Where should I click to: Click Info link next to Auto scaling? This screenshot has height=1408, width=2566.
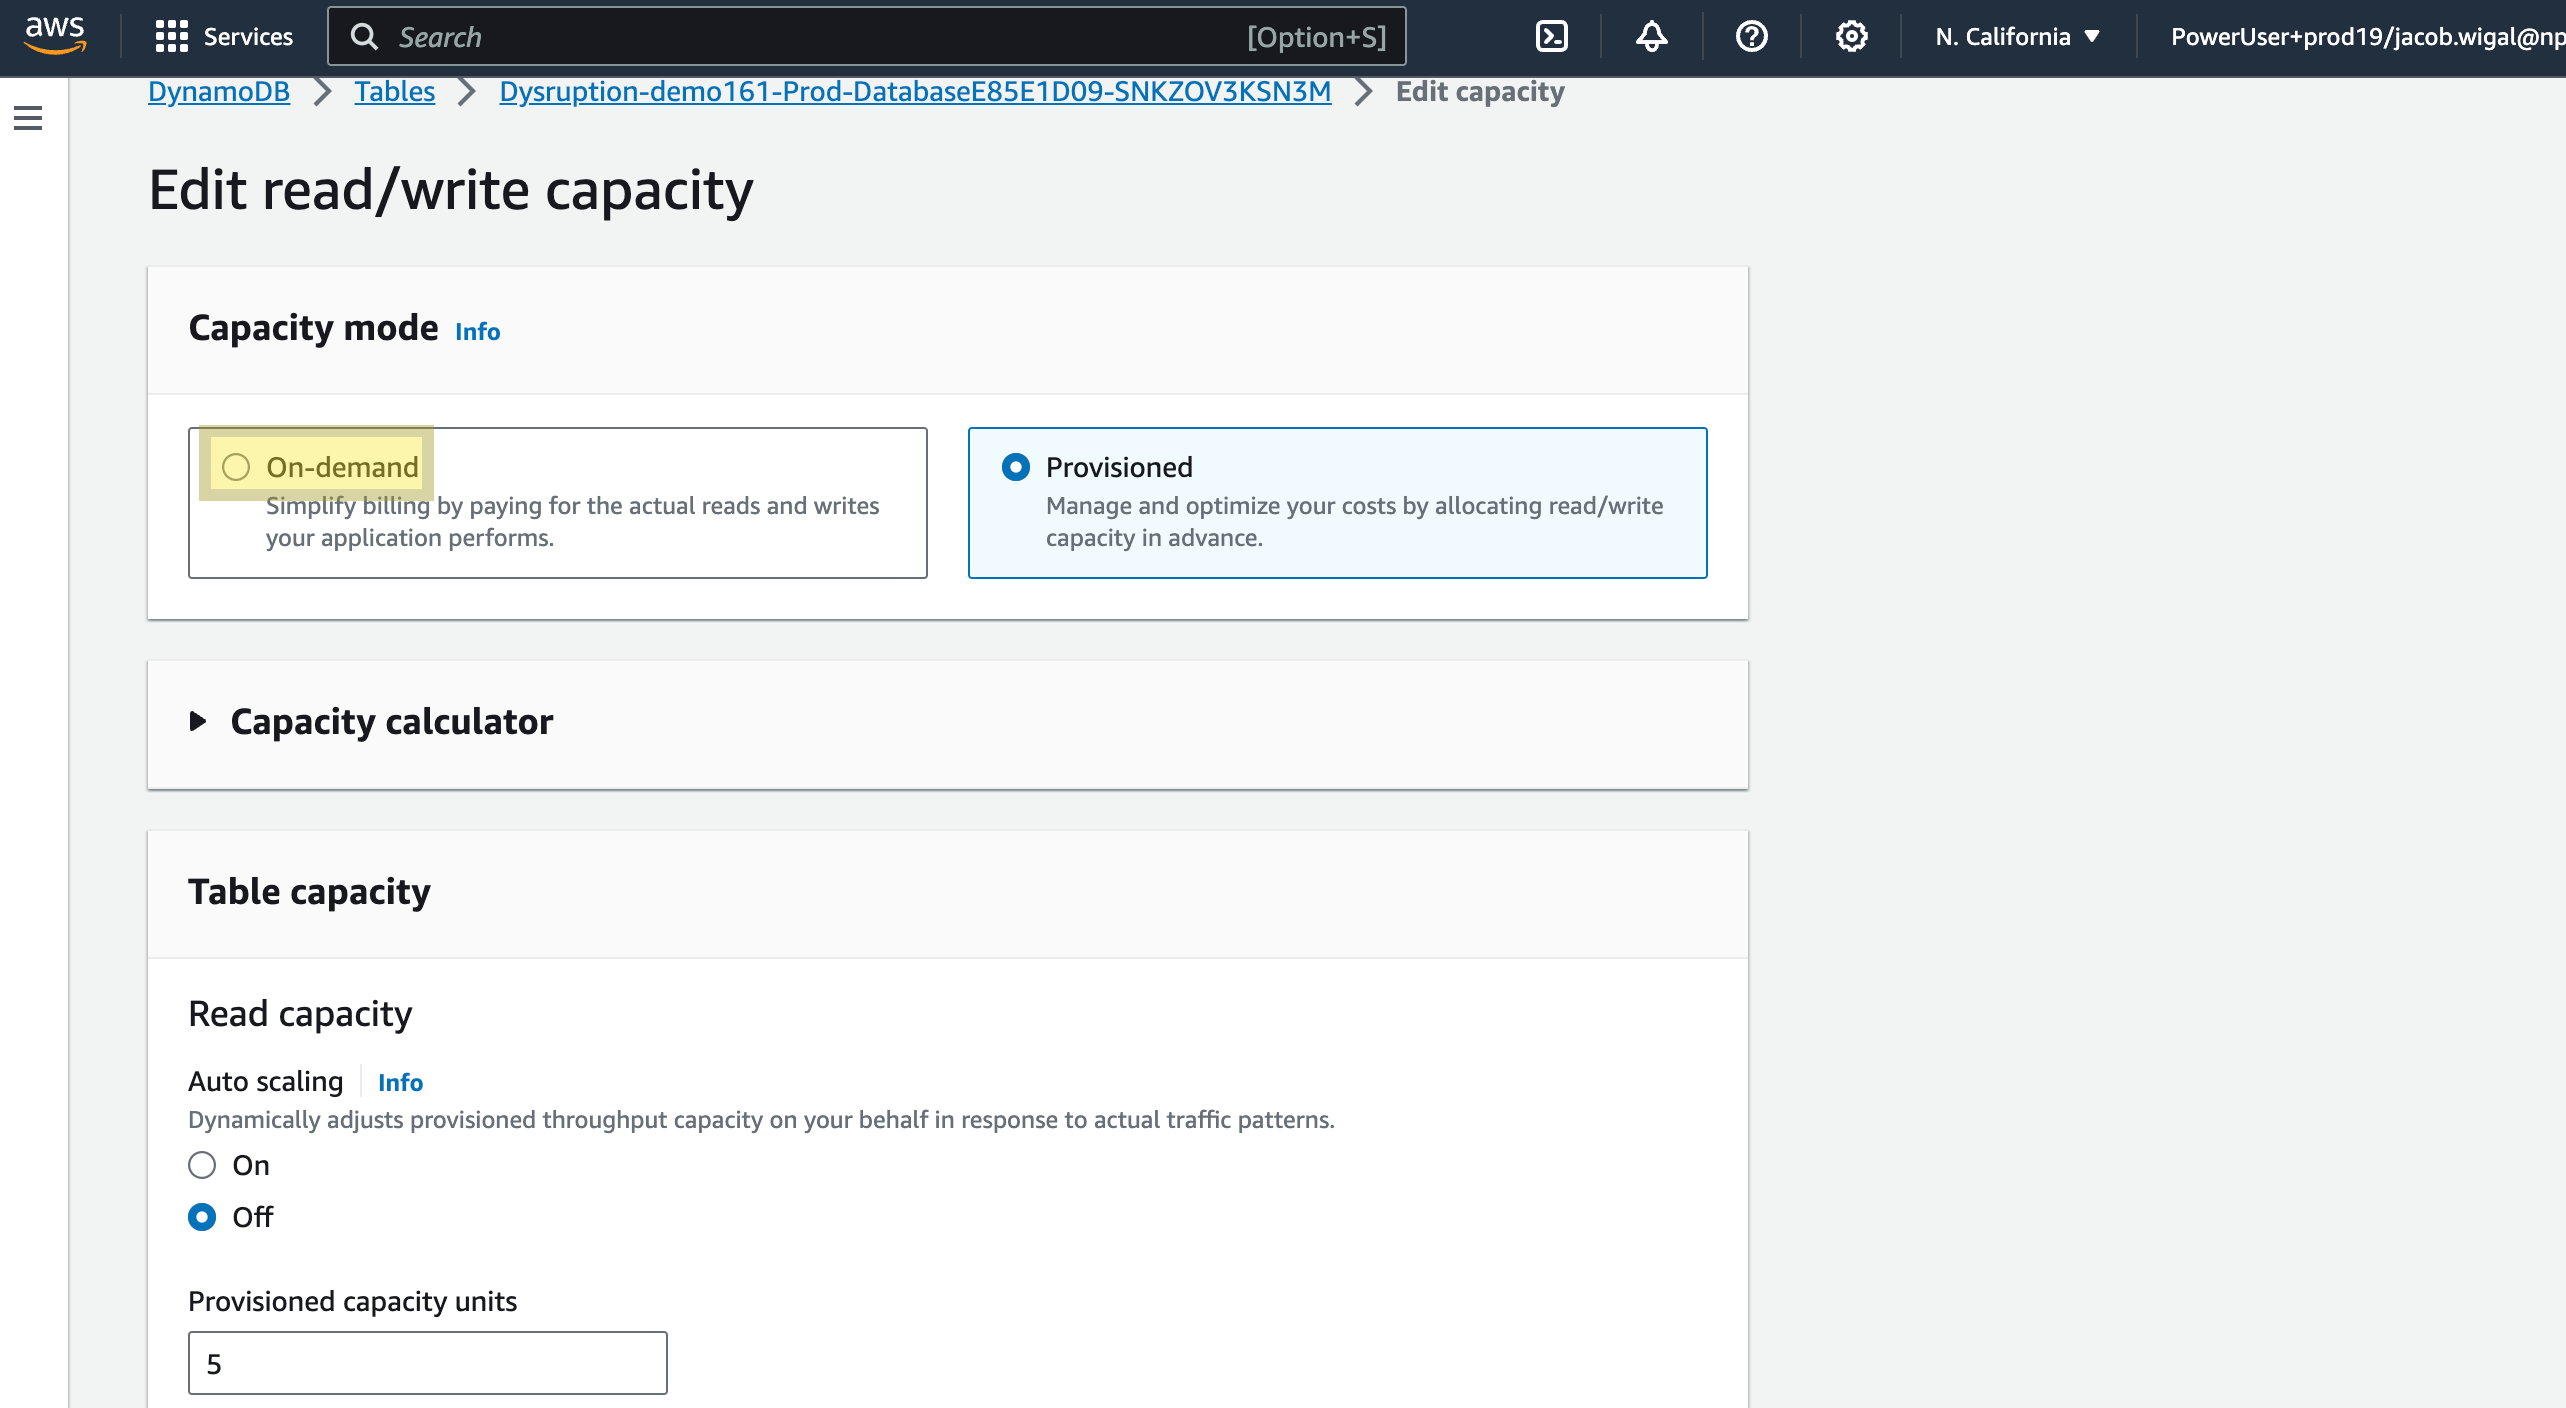tap(400, 1082)
